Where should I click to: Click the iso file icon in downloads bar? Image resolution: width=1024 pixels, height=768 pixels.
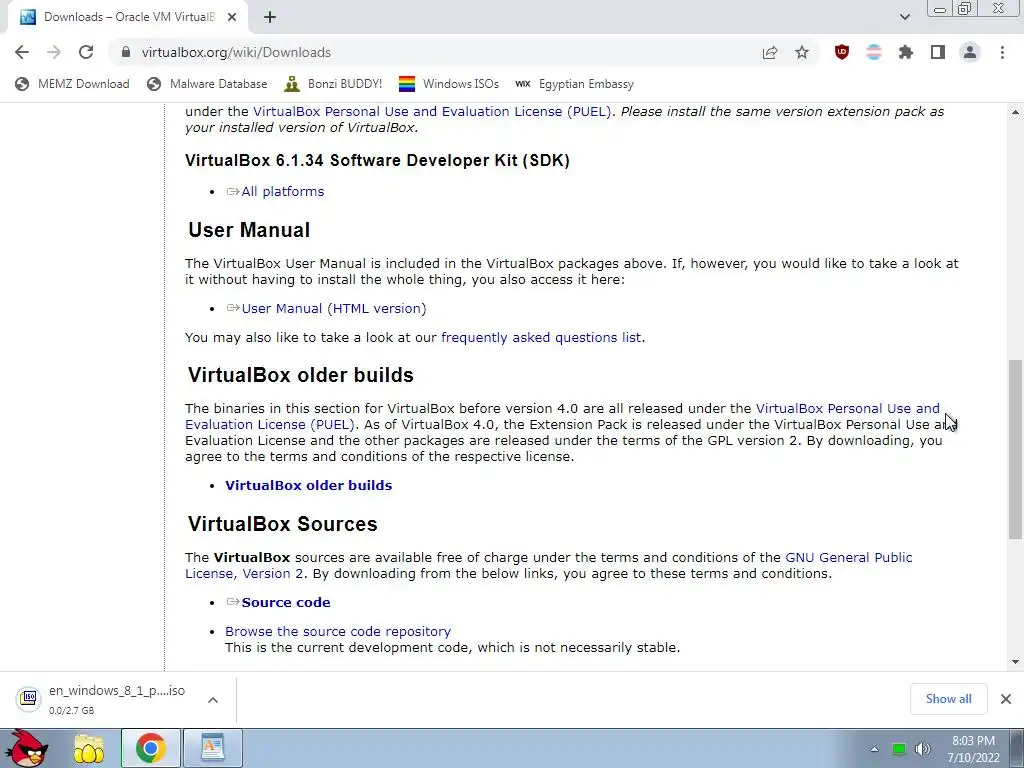tap(29, 699)
